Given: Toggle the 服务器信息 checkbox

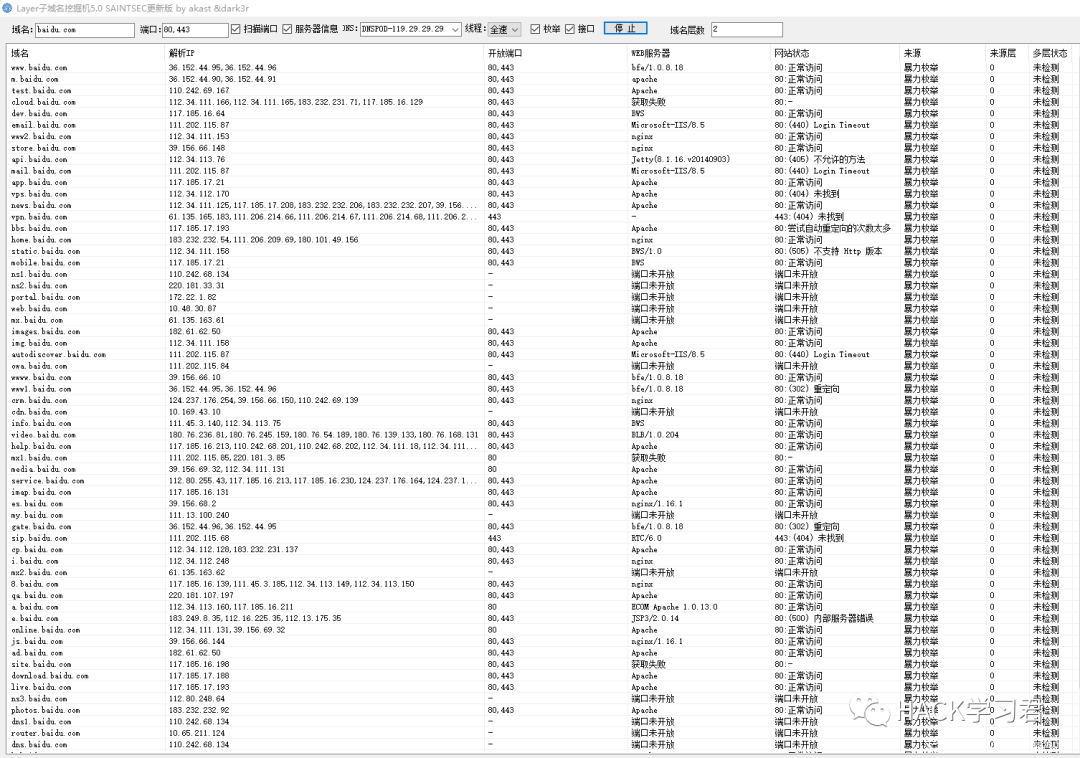Looking at the screenshot, I should [287, 29].
